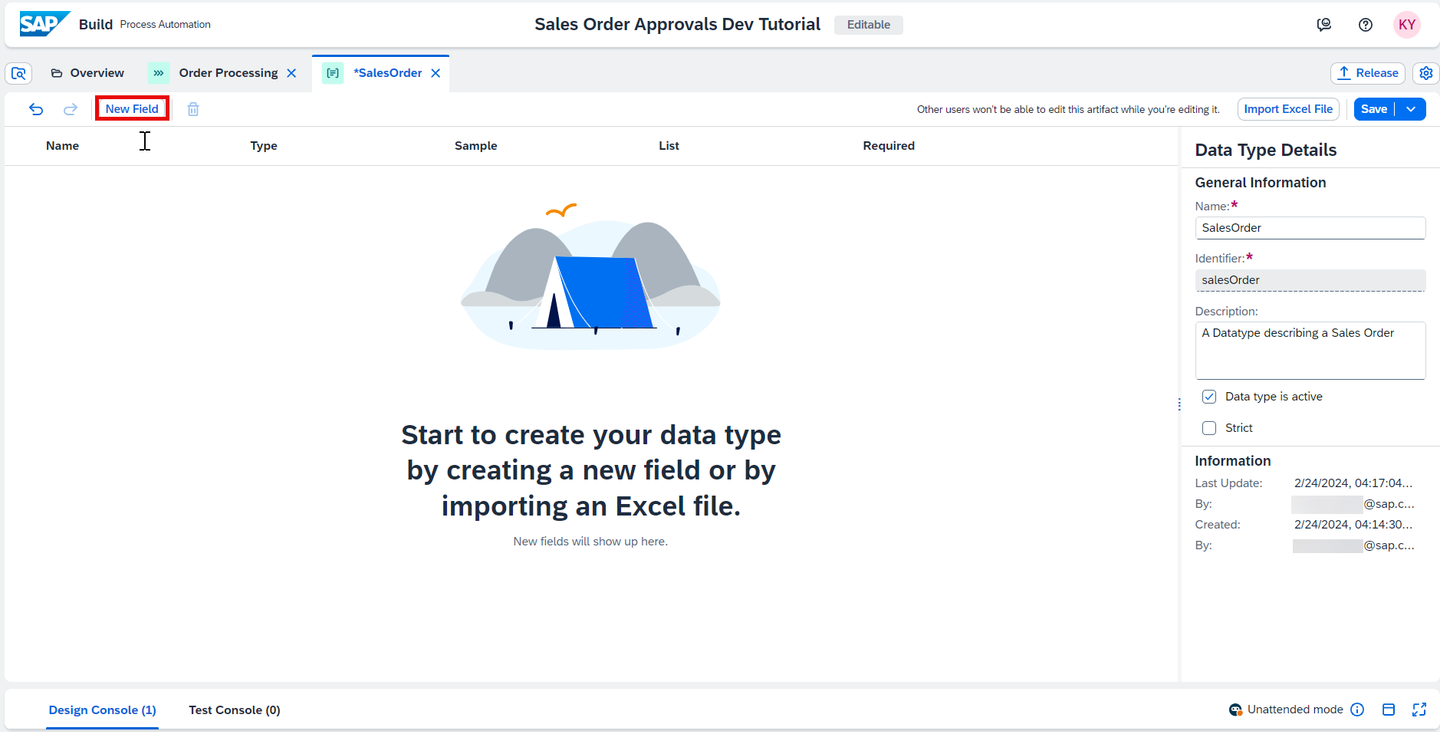Click the Release button
1440x732 pixels.
tap(1367, 73)
